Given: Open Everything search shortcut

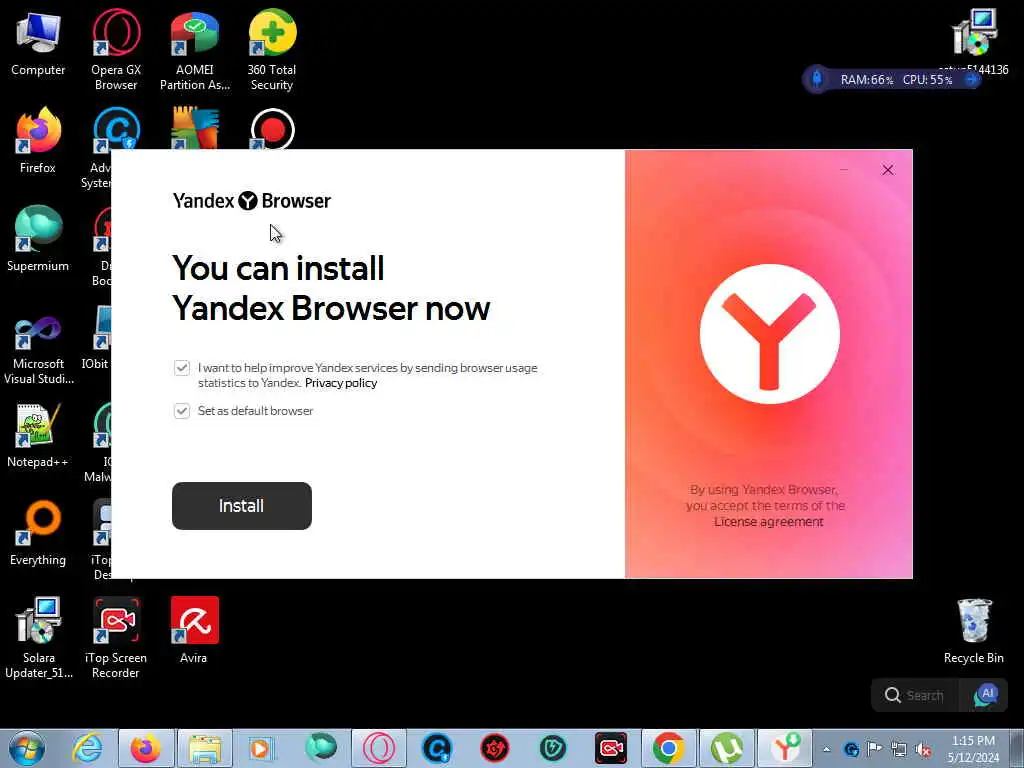Looking at the screenshot, I should 38,533.
